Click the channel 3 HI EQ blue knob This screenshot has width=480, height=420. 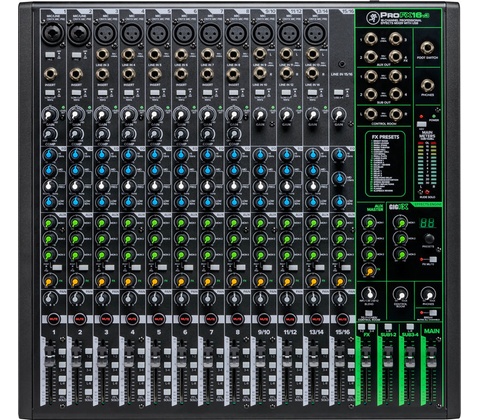point(102,155)
